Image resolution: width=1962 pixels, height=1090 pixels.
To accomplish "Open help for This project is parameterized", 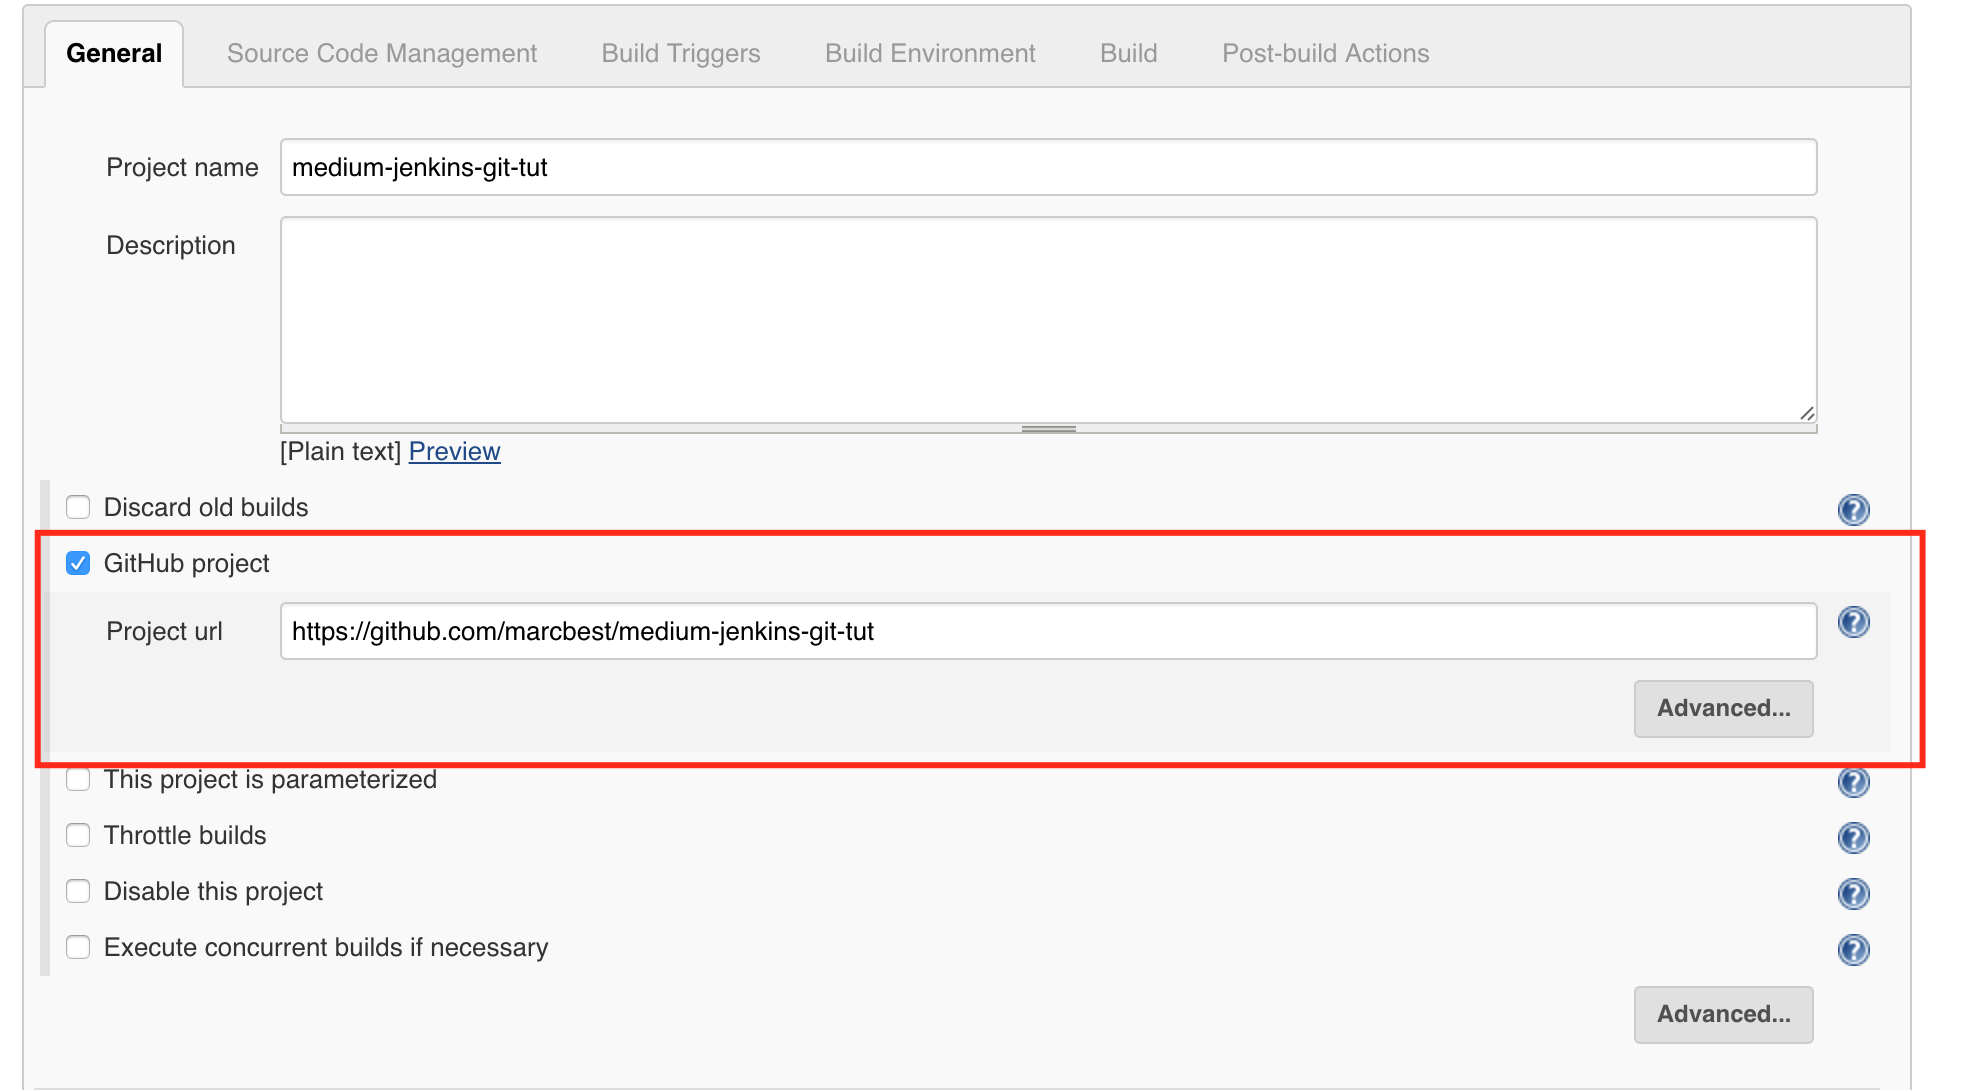I will (x=1853, y=782).
